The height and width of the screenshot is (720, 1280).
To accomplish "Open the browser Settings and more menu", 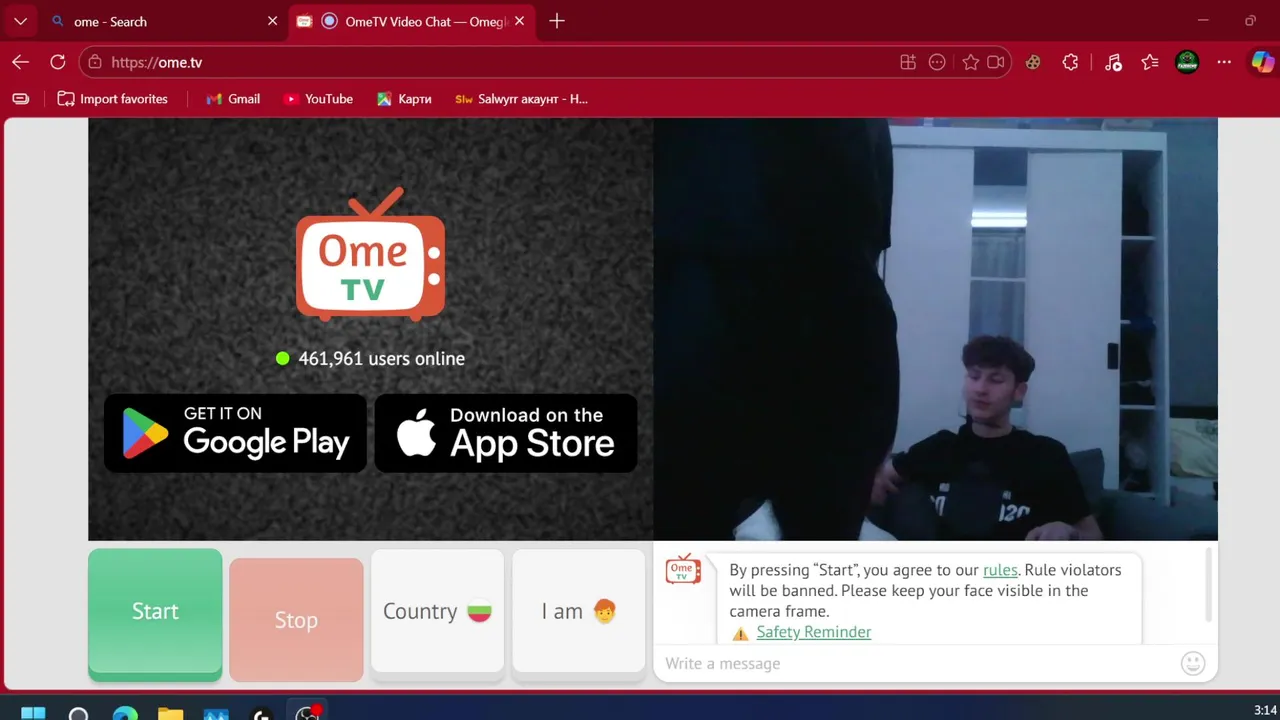I will 1224,62.
